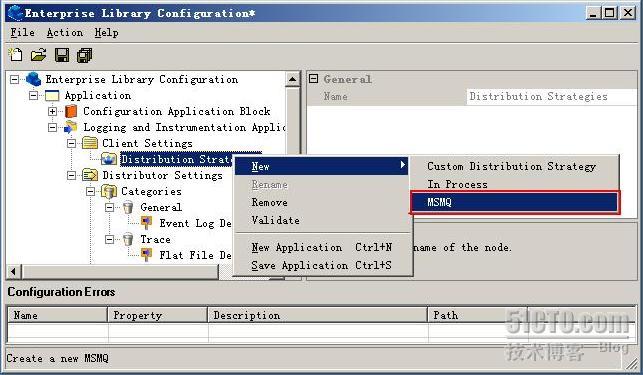The width and height of the screenshot is (643, 375).
Task: Click the tree scroll up arrow
Action: (292, 79)
